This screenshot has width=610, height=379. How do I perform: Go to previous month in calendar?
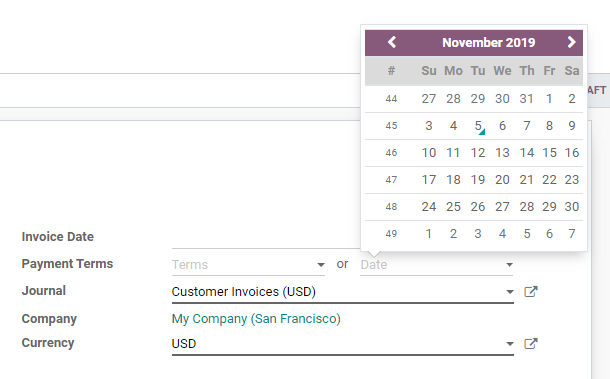(x=392, y=42)
